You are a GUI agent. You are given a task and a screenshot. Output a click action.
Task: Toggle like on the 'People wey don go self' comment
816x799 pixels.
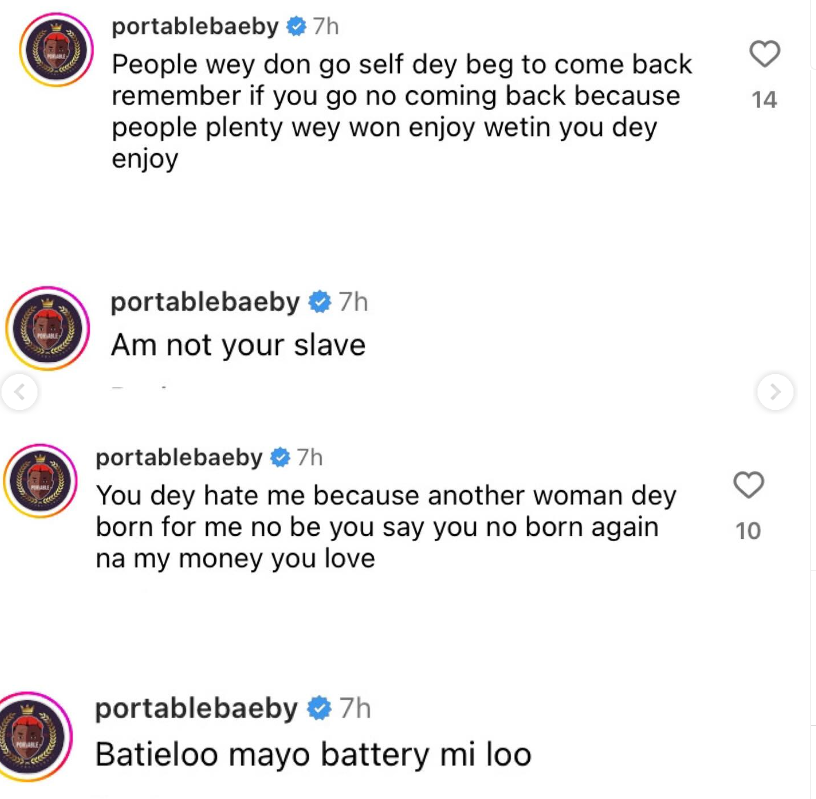coord(765,55)
